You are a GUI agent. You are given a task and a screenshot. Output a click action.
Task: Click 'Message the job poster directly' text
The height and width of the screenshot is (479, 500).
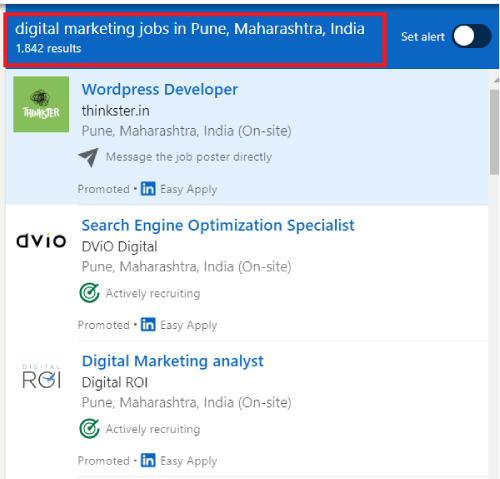(189, 157)
